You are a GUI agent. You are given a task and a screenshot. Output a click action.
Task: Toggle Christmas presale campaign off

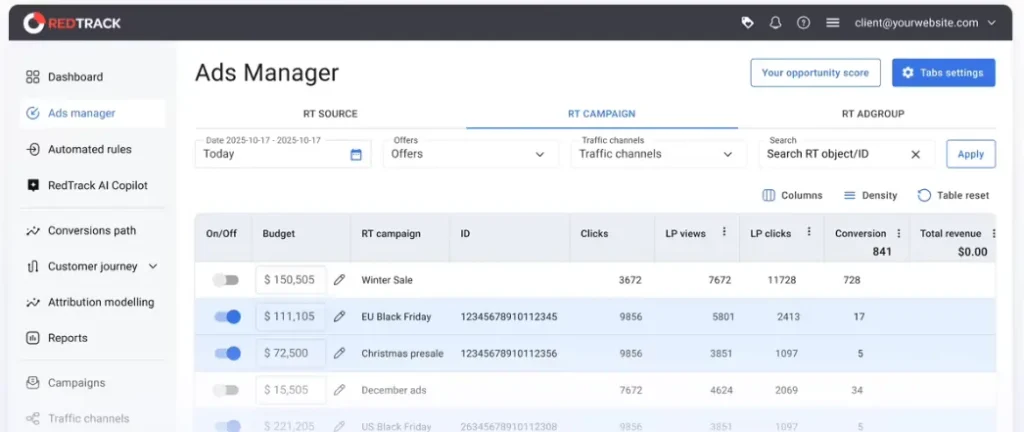point(227,353)
